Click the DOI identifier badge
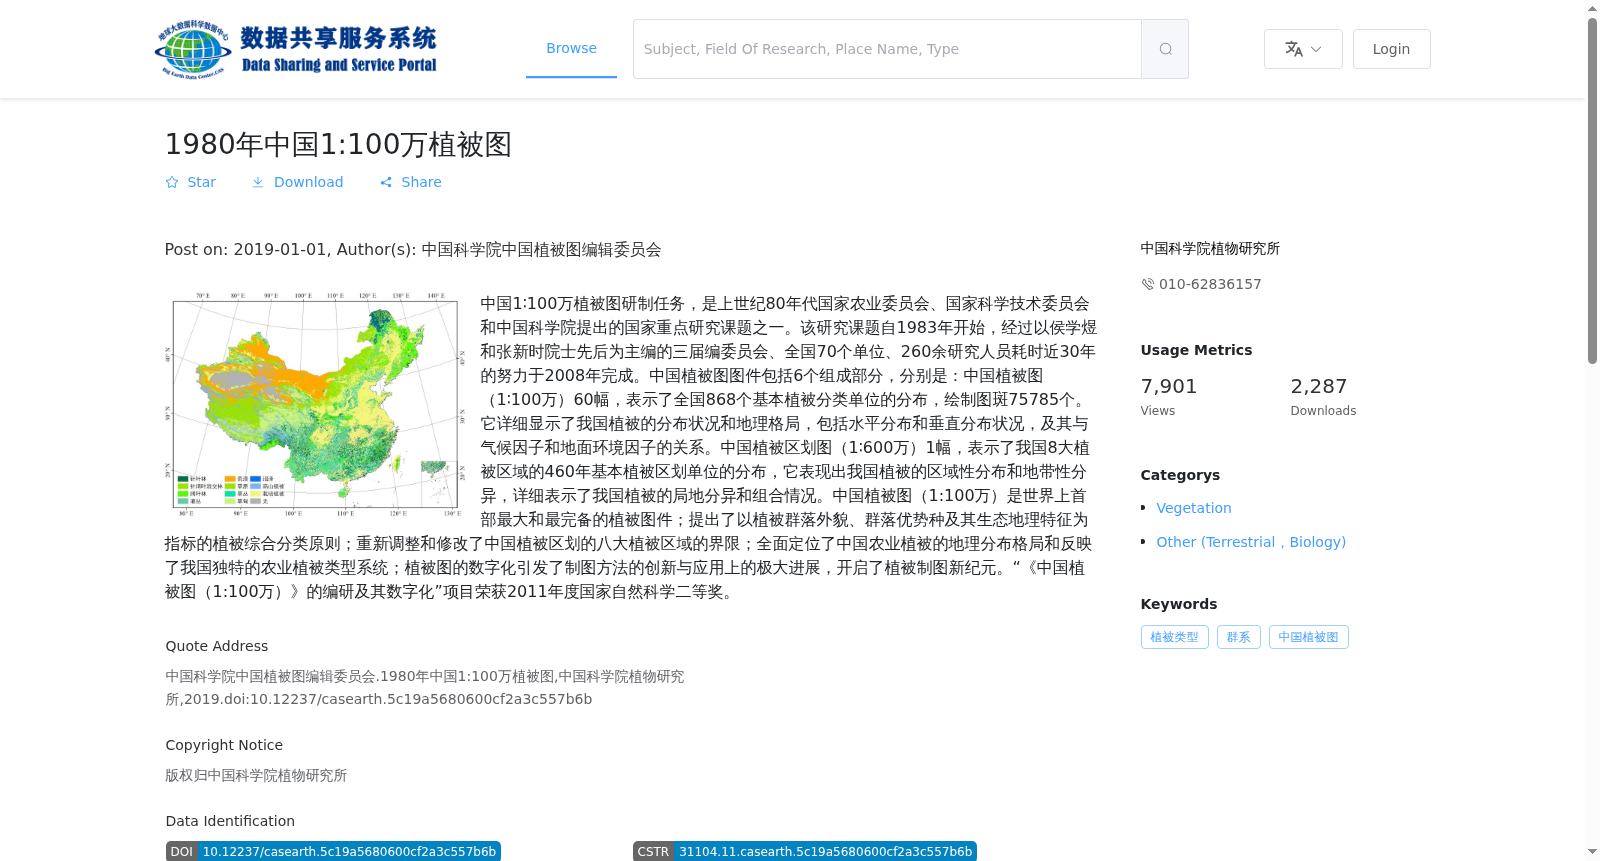 [x=333, y=851]
